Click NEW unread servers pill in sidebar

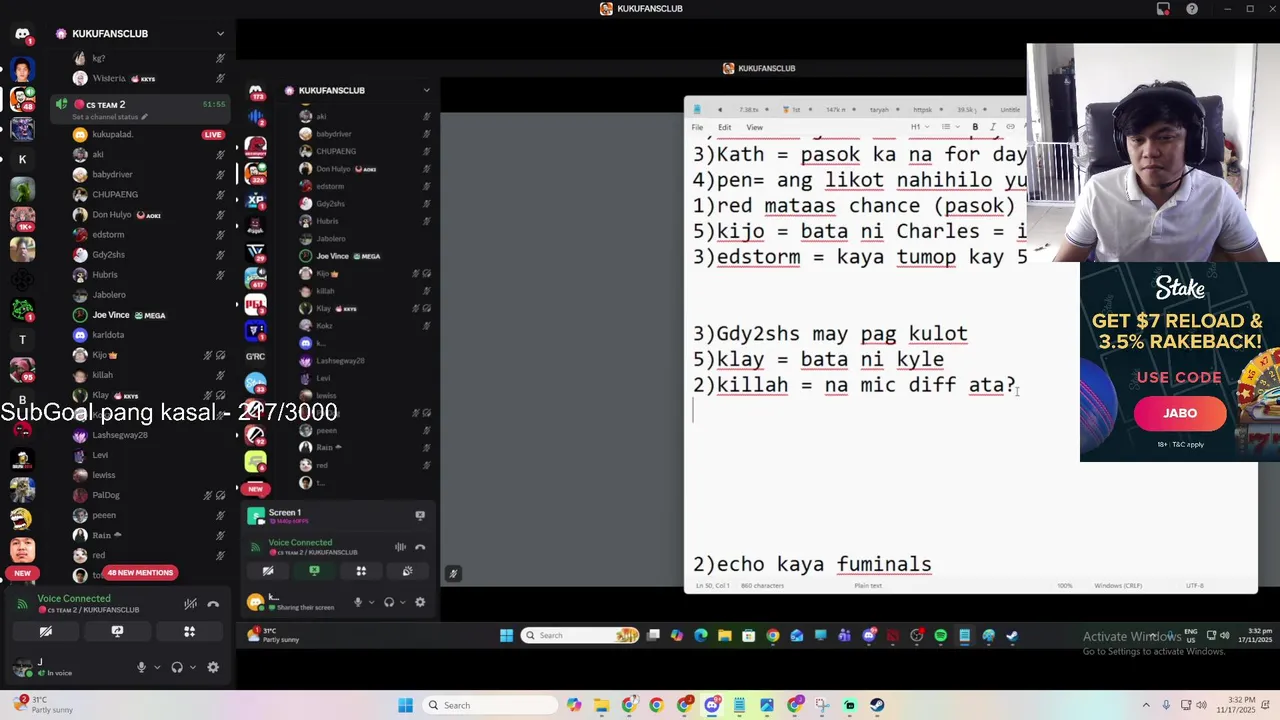(22, 573)
